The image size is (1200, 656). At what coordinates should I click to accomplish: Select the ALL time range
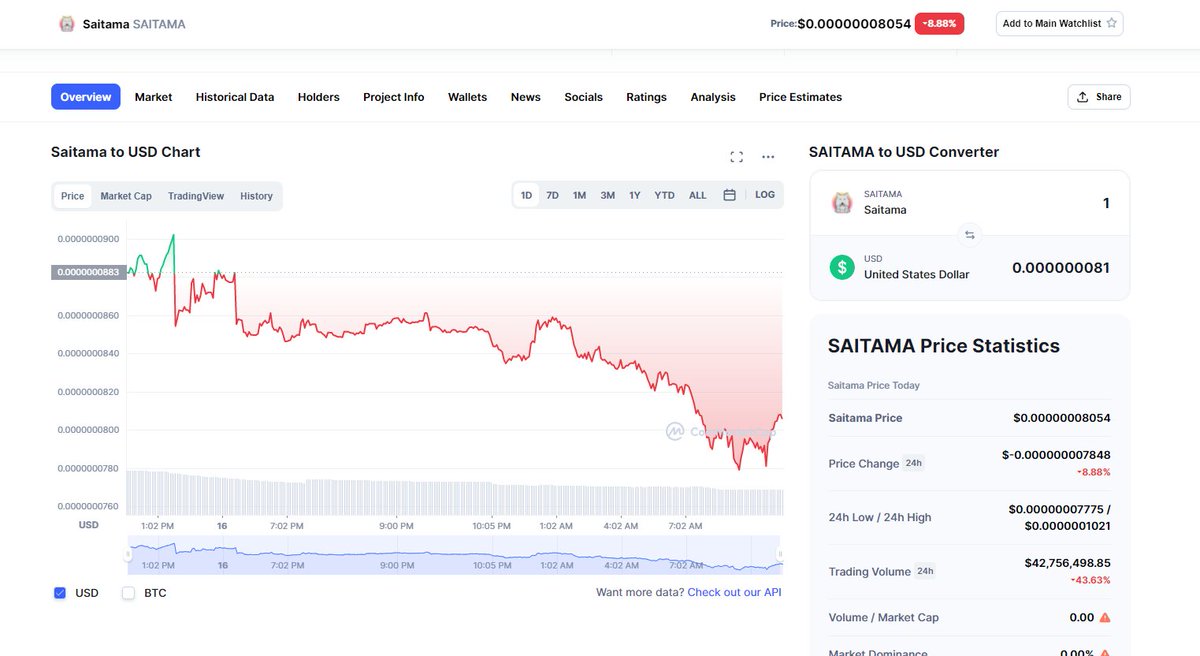pyautogui.click(x=698, y=195)
